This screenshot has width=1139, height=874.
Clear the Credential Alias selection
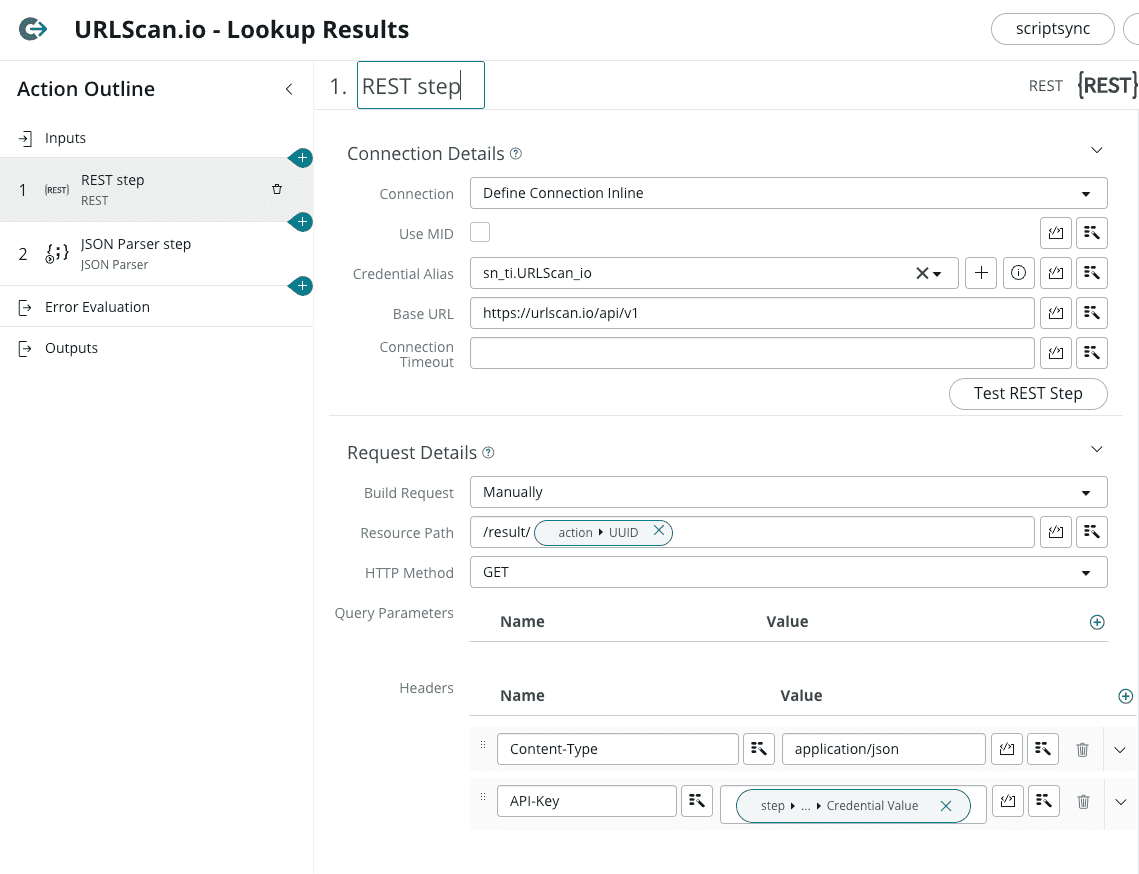[922, 273]
